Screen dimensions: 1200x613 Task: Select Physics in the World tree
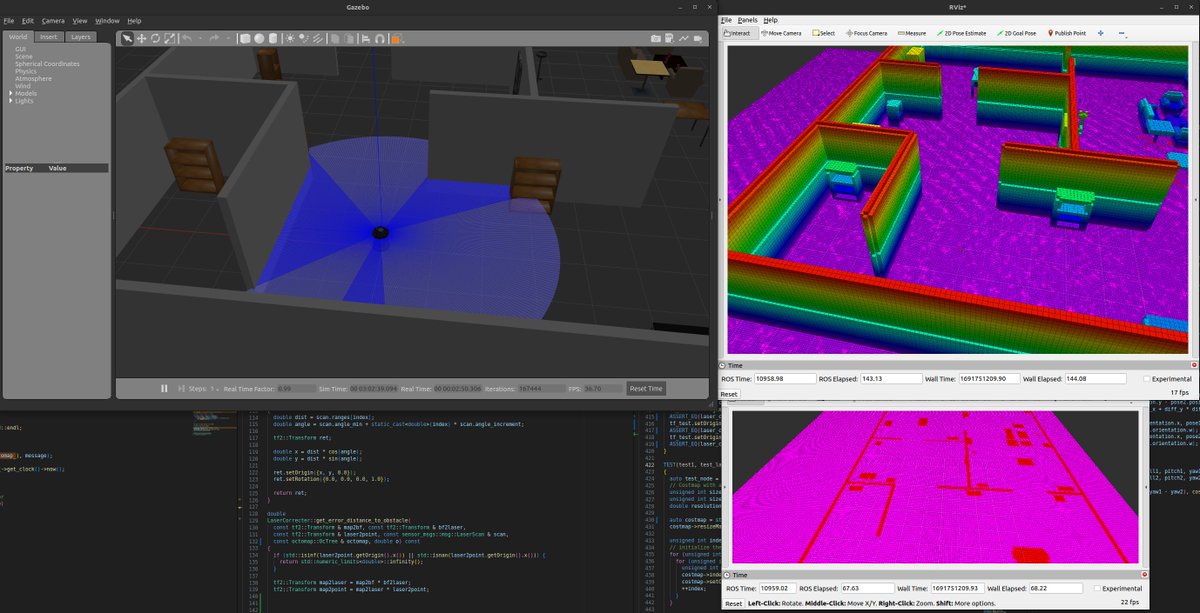[x=26, y=71]
